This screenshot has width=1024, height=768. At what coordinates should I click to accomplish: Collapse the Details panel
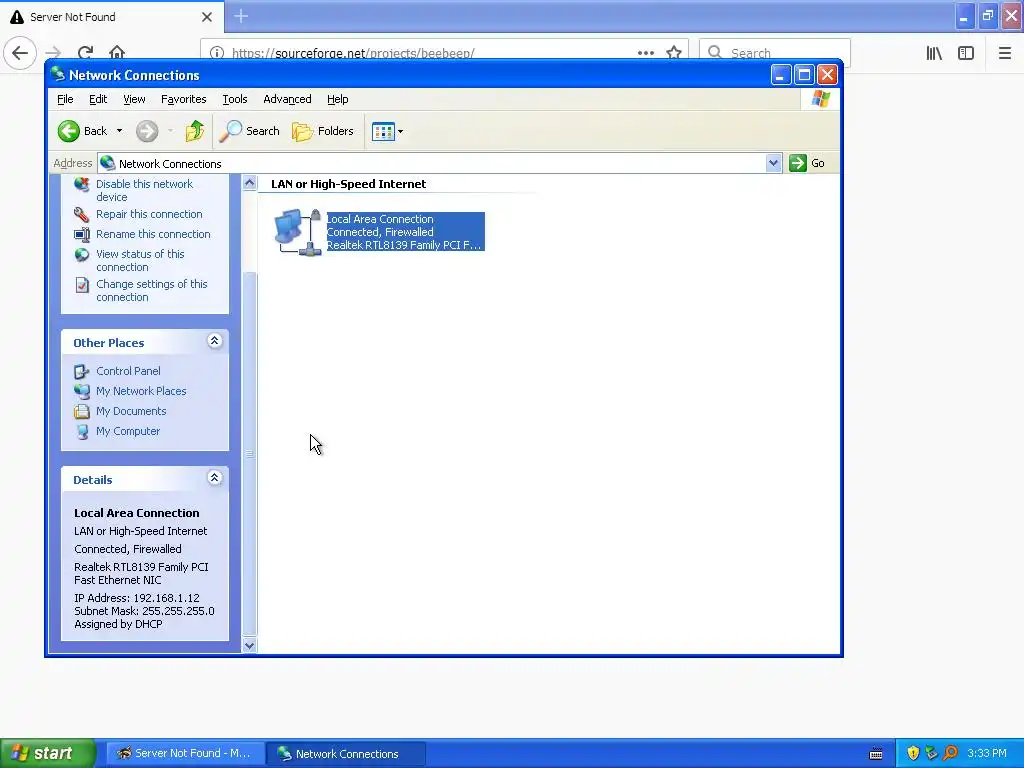(214, 478)
